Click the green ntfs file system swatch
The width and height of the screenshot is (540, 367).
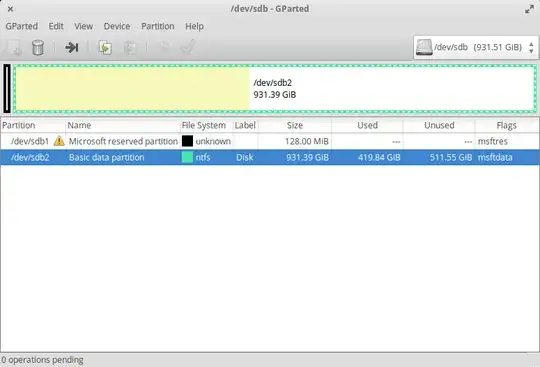pos(187,157)
